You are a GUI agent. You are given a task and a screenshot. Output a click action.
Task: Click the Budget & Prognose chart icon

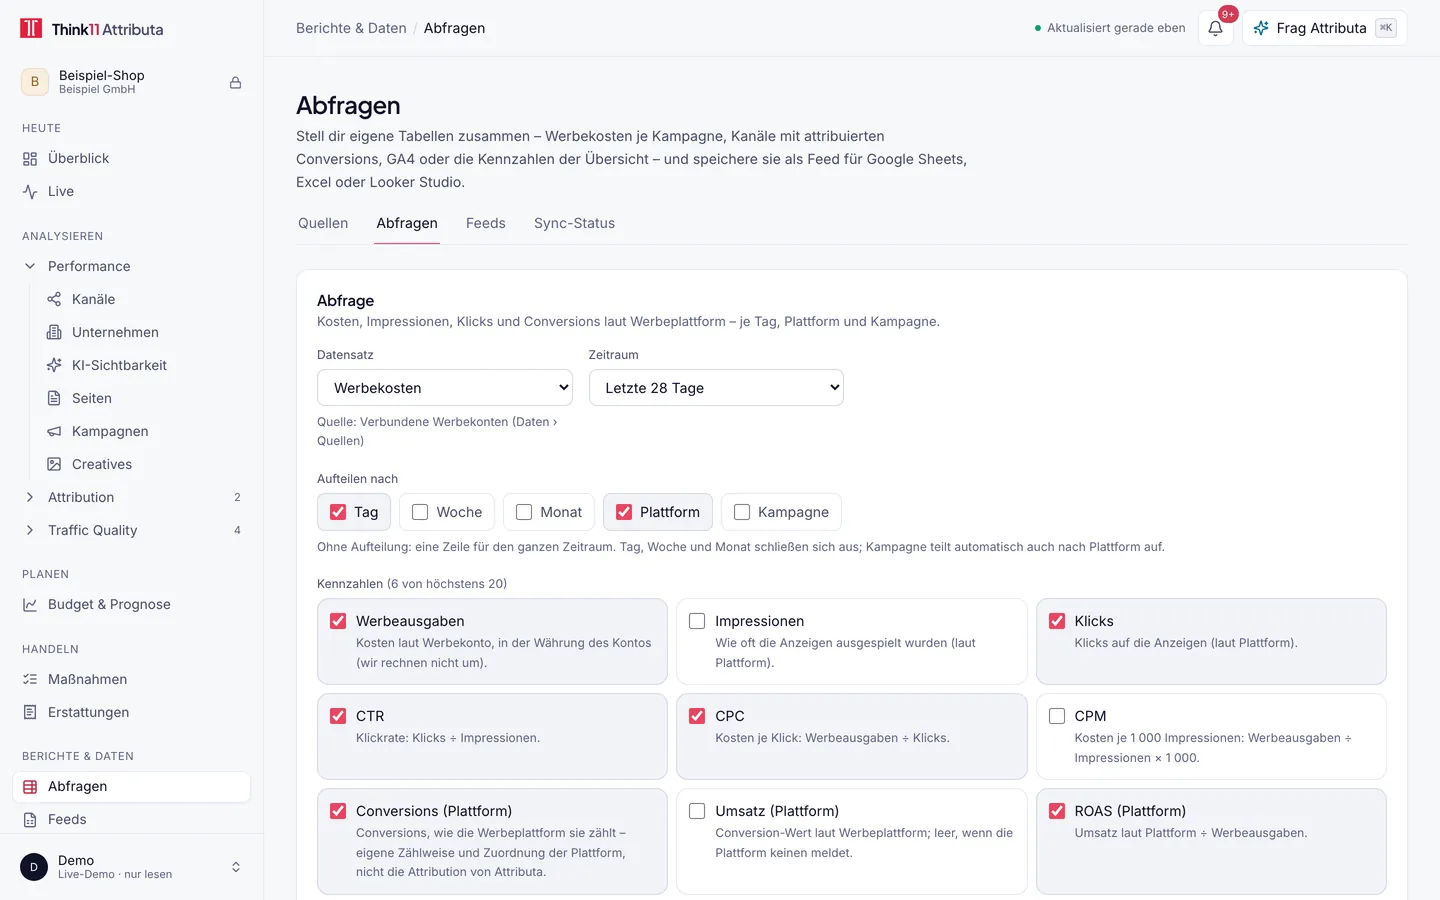30,604
